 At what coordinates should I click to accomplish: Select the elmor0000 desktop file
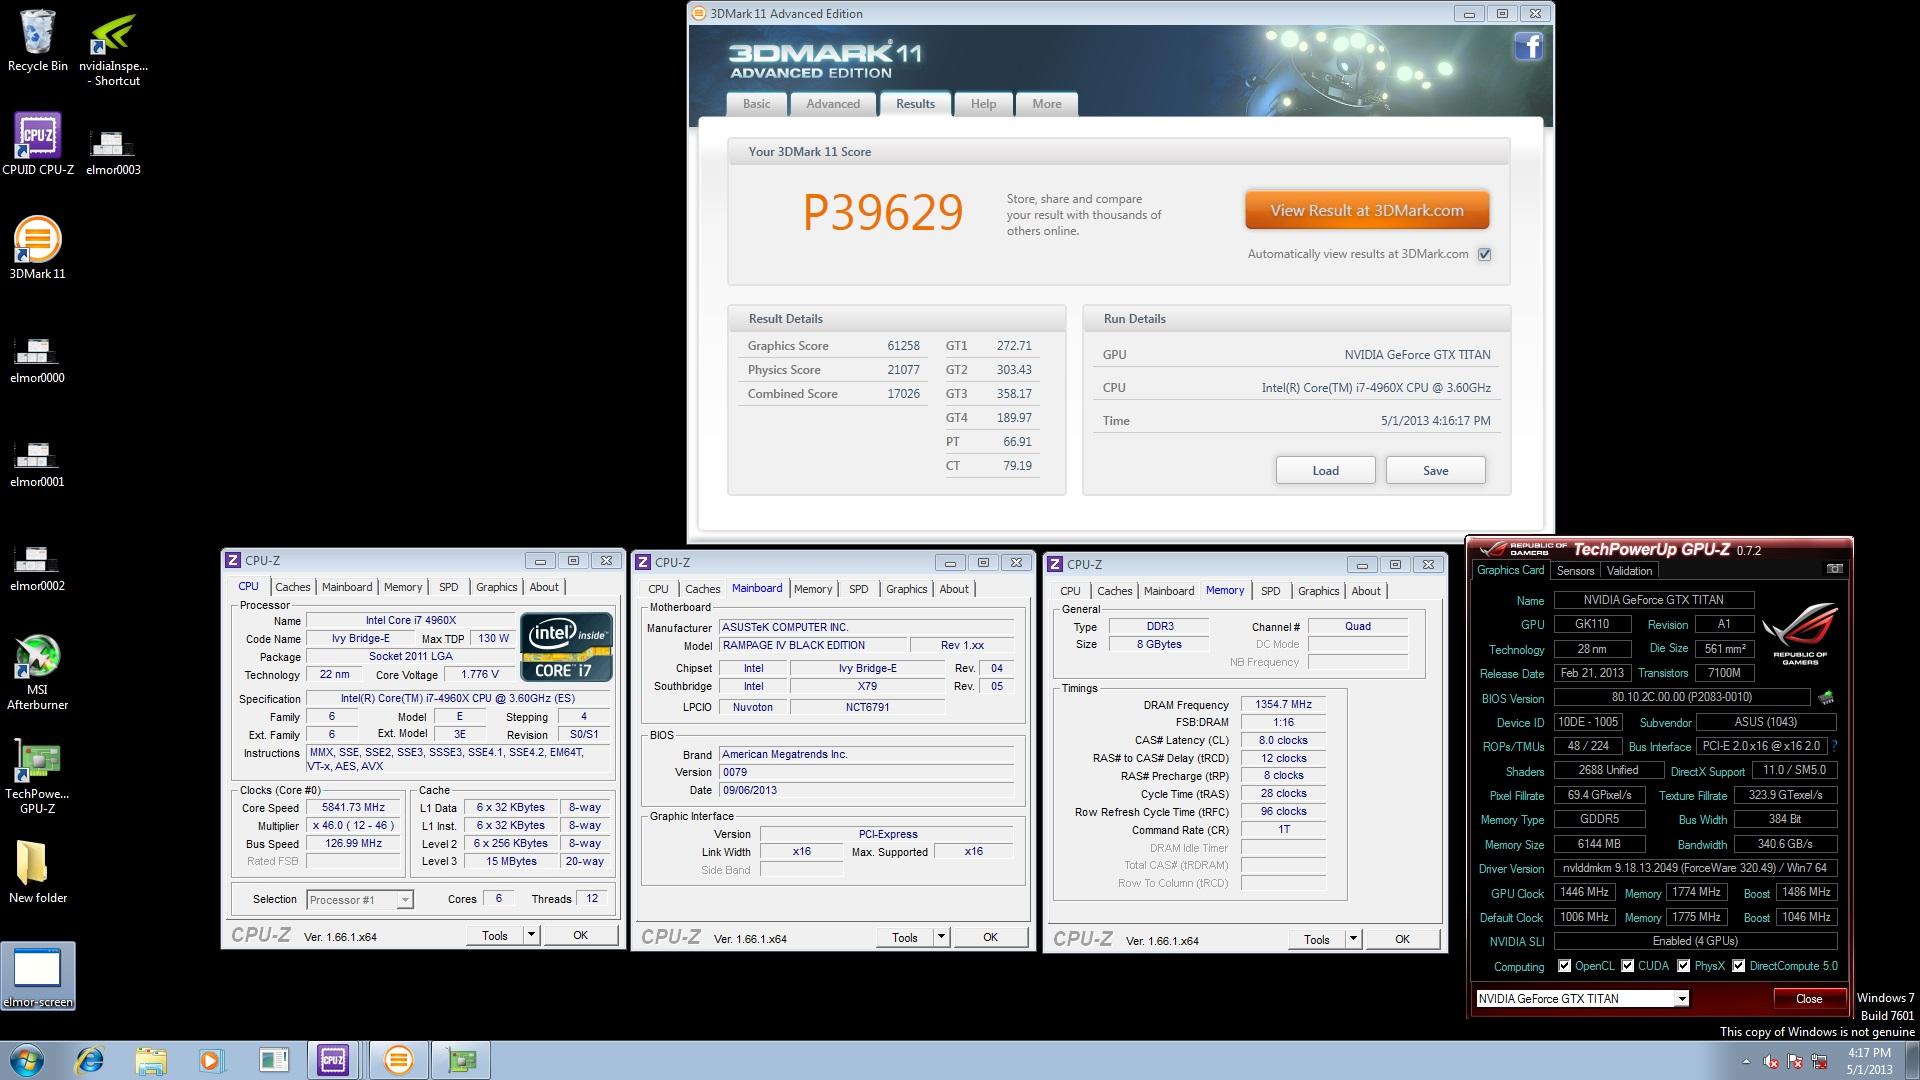(38, 360)
